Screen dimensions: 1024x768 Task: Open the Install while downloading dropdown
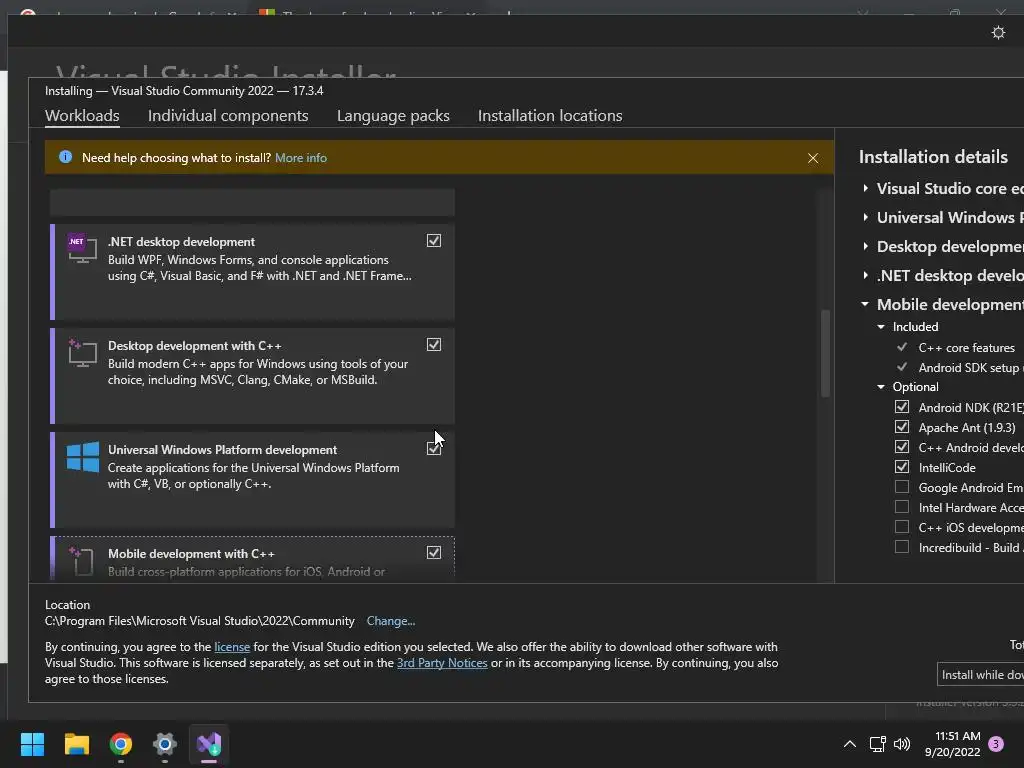point(980,675)
